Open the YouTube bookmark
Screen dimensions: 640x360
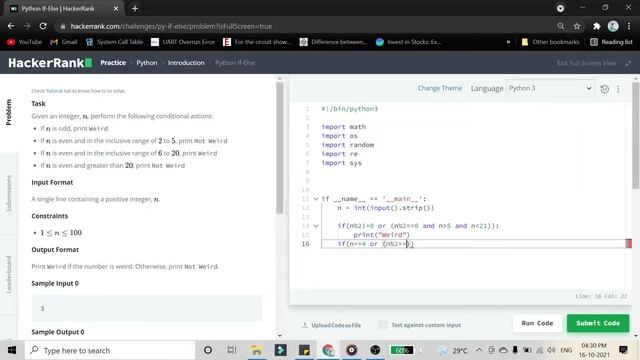pos(24,42)
